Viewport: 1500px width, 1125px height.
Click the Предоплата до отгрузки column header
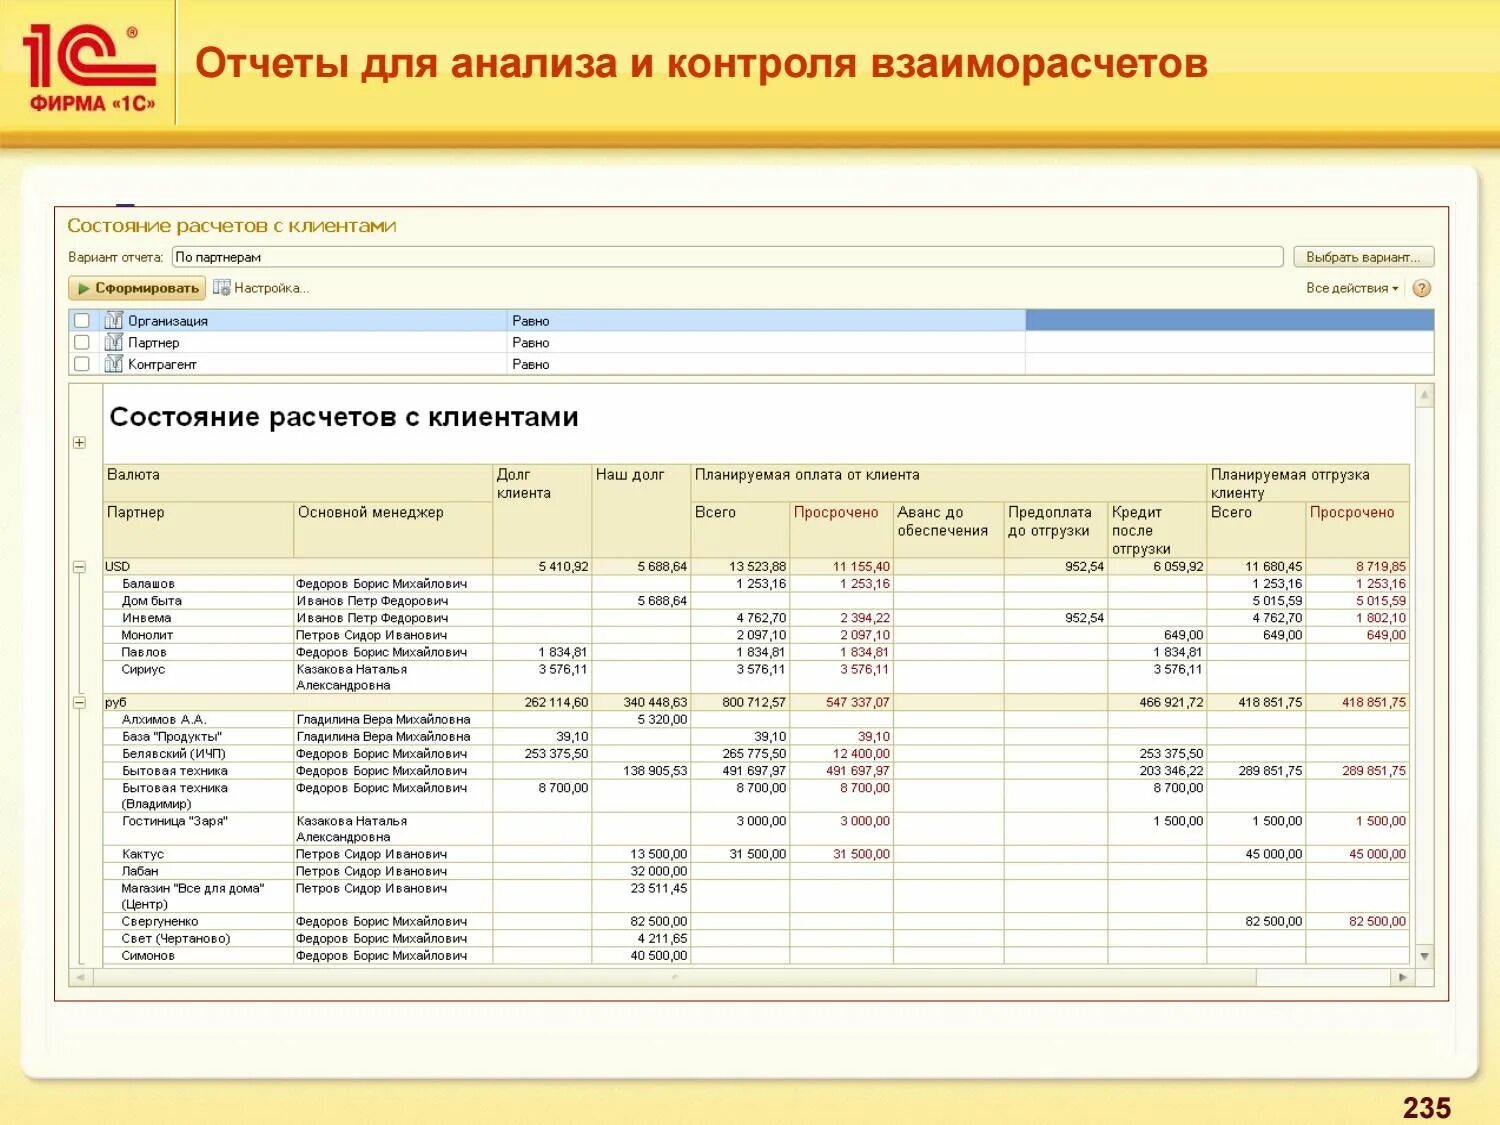click(x=1055, y=530)
